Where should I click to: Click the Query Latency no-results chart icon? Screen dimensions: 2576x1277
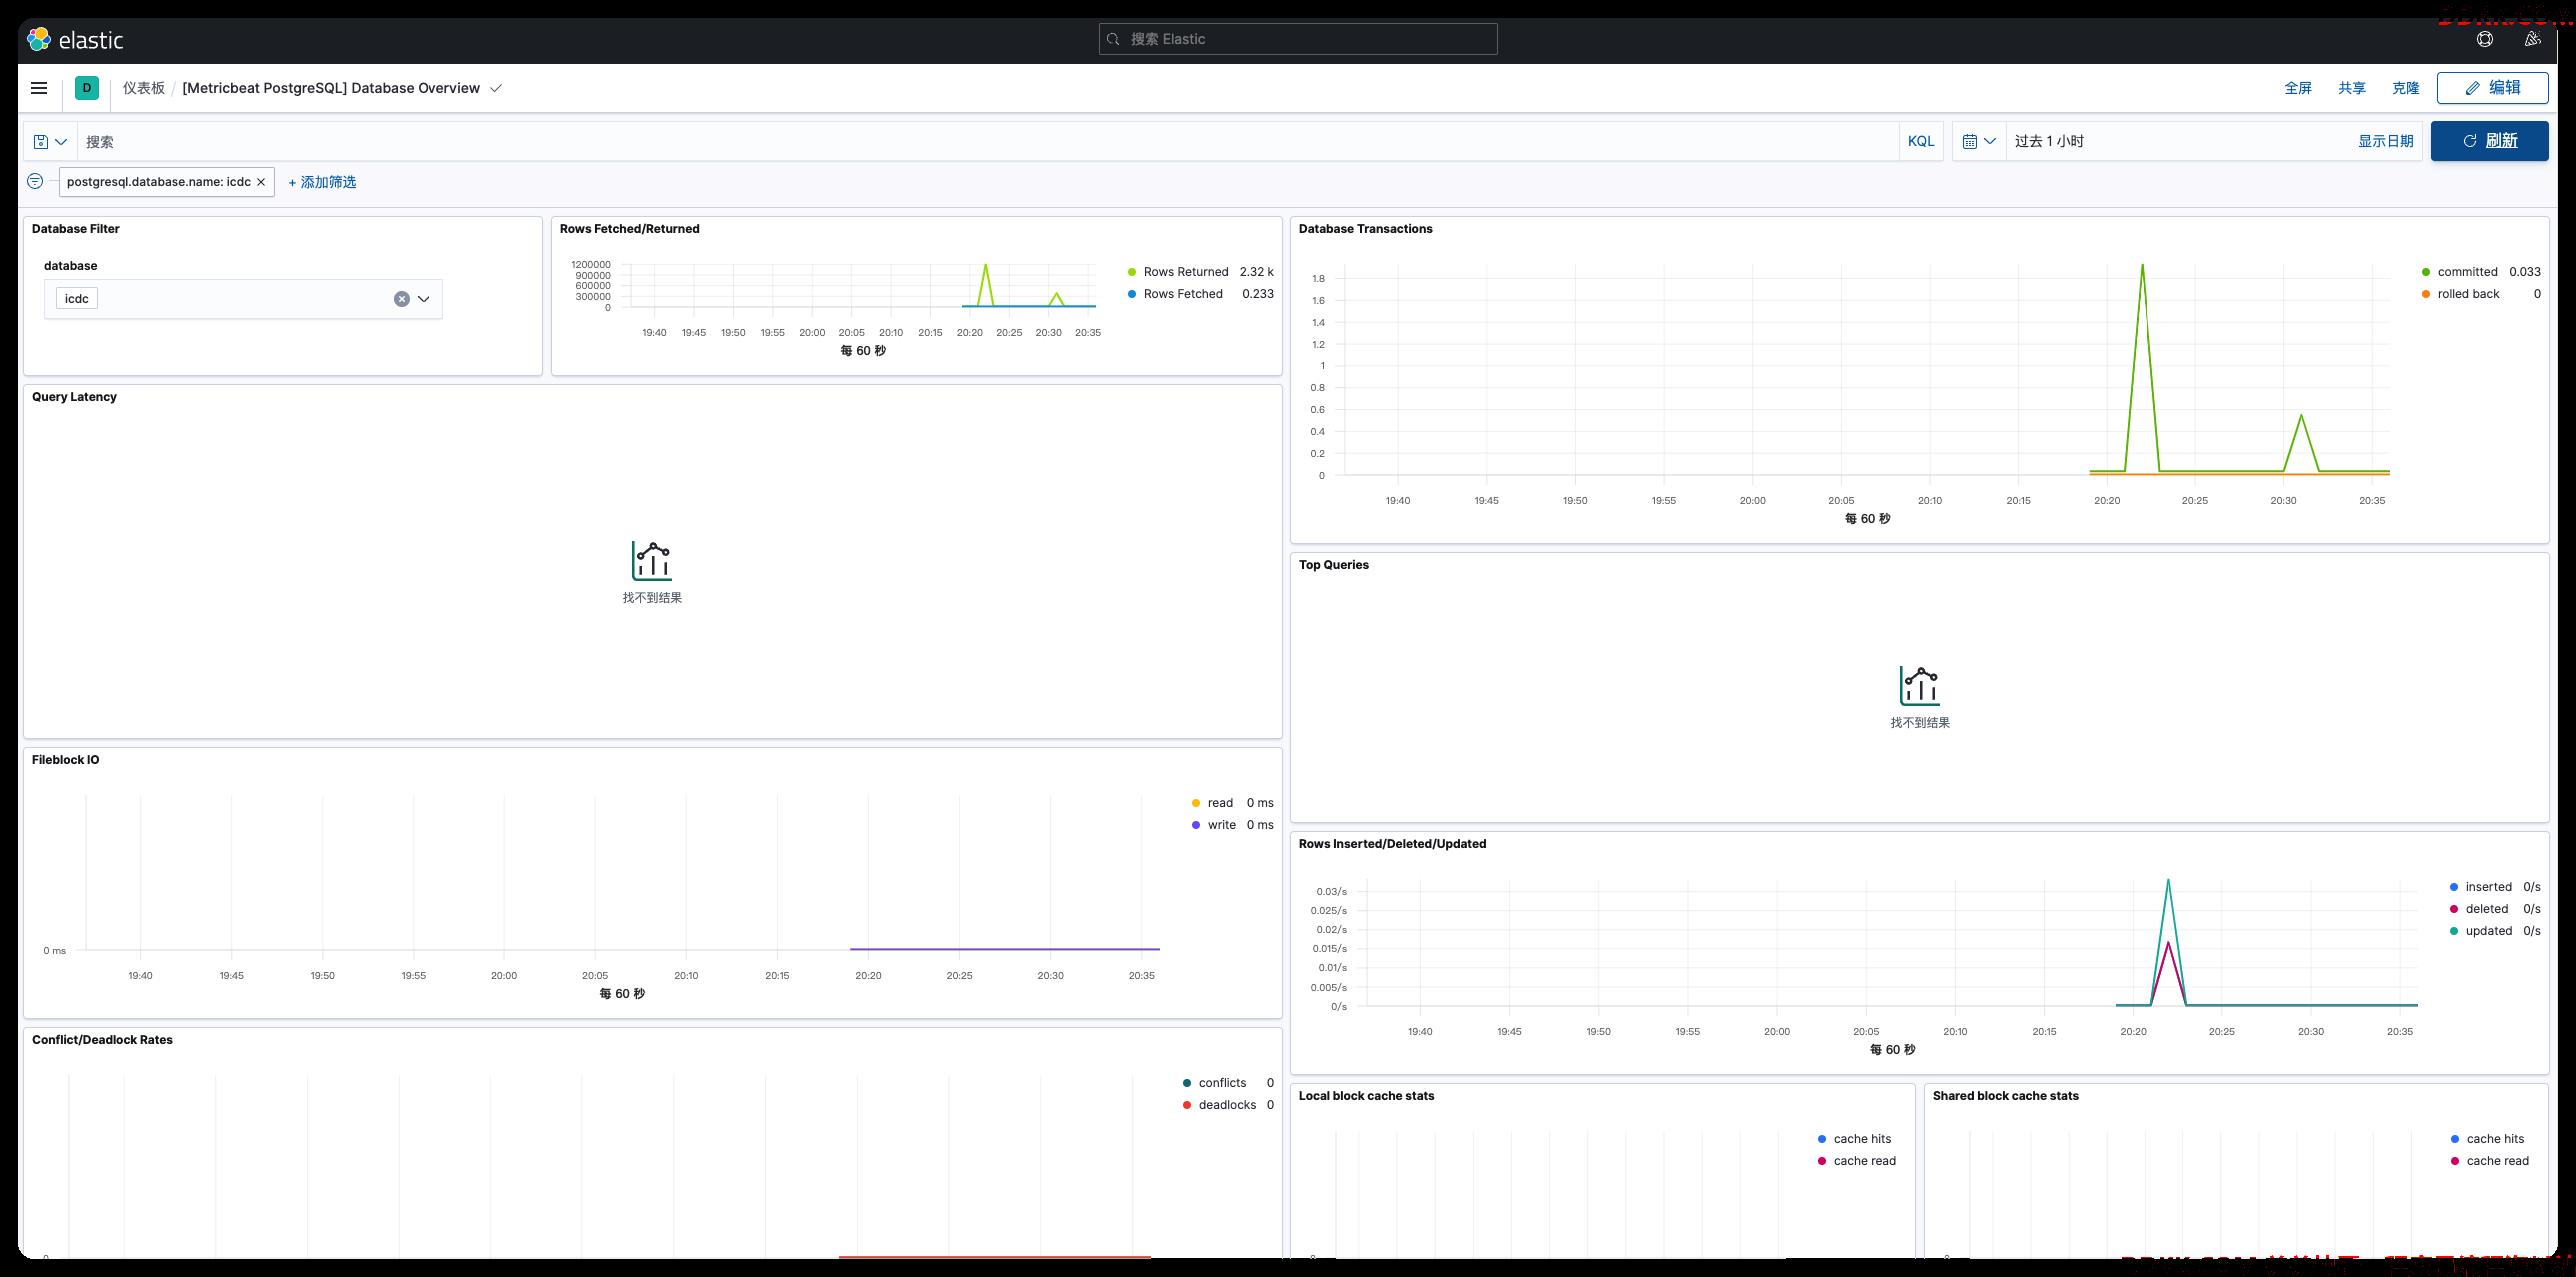tap(652, 560)
